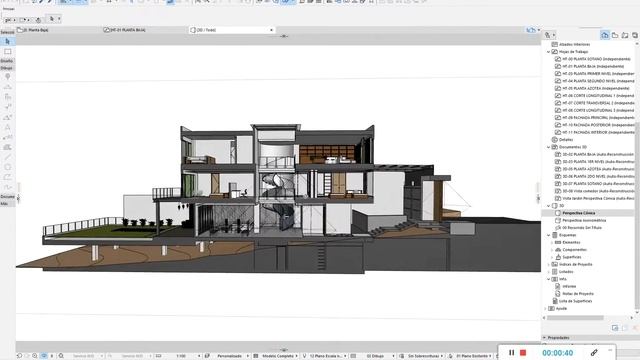640x360 pixels.
Task: Select the Arrow selection tool
Action: [7, 41]
